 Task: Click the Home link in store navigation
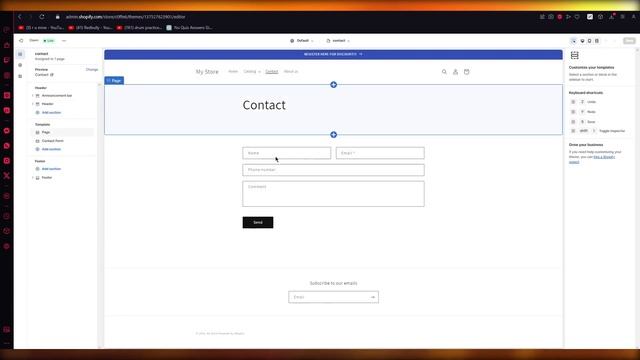tap(233, 71)
